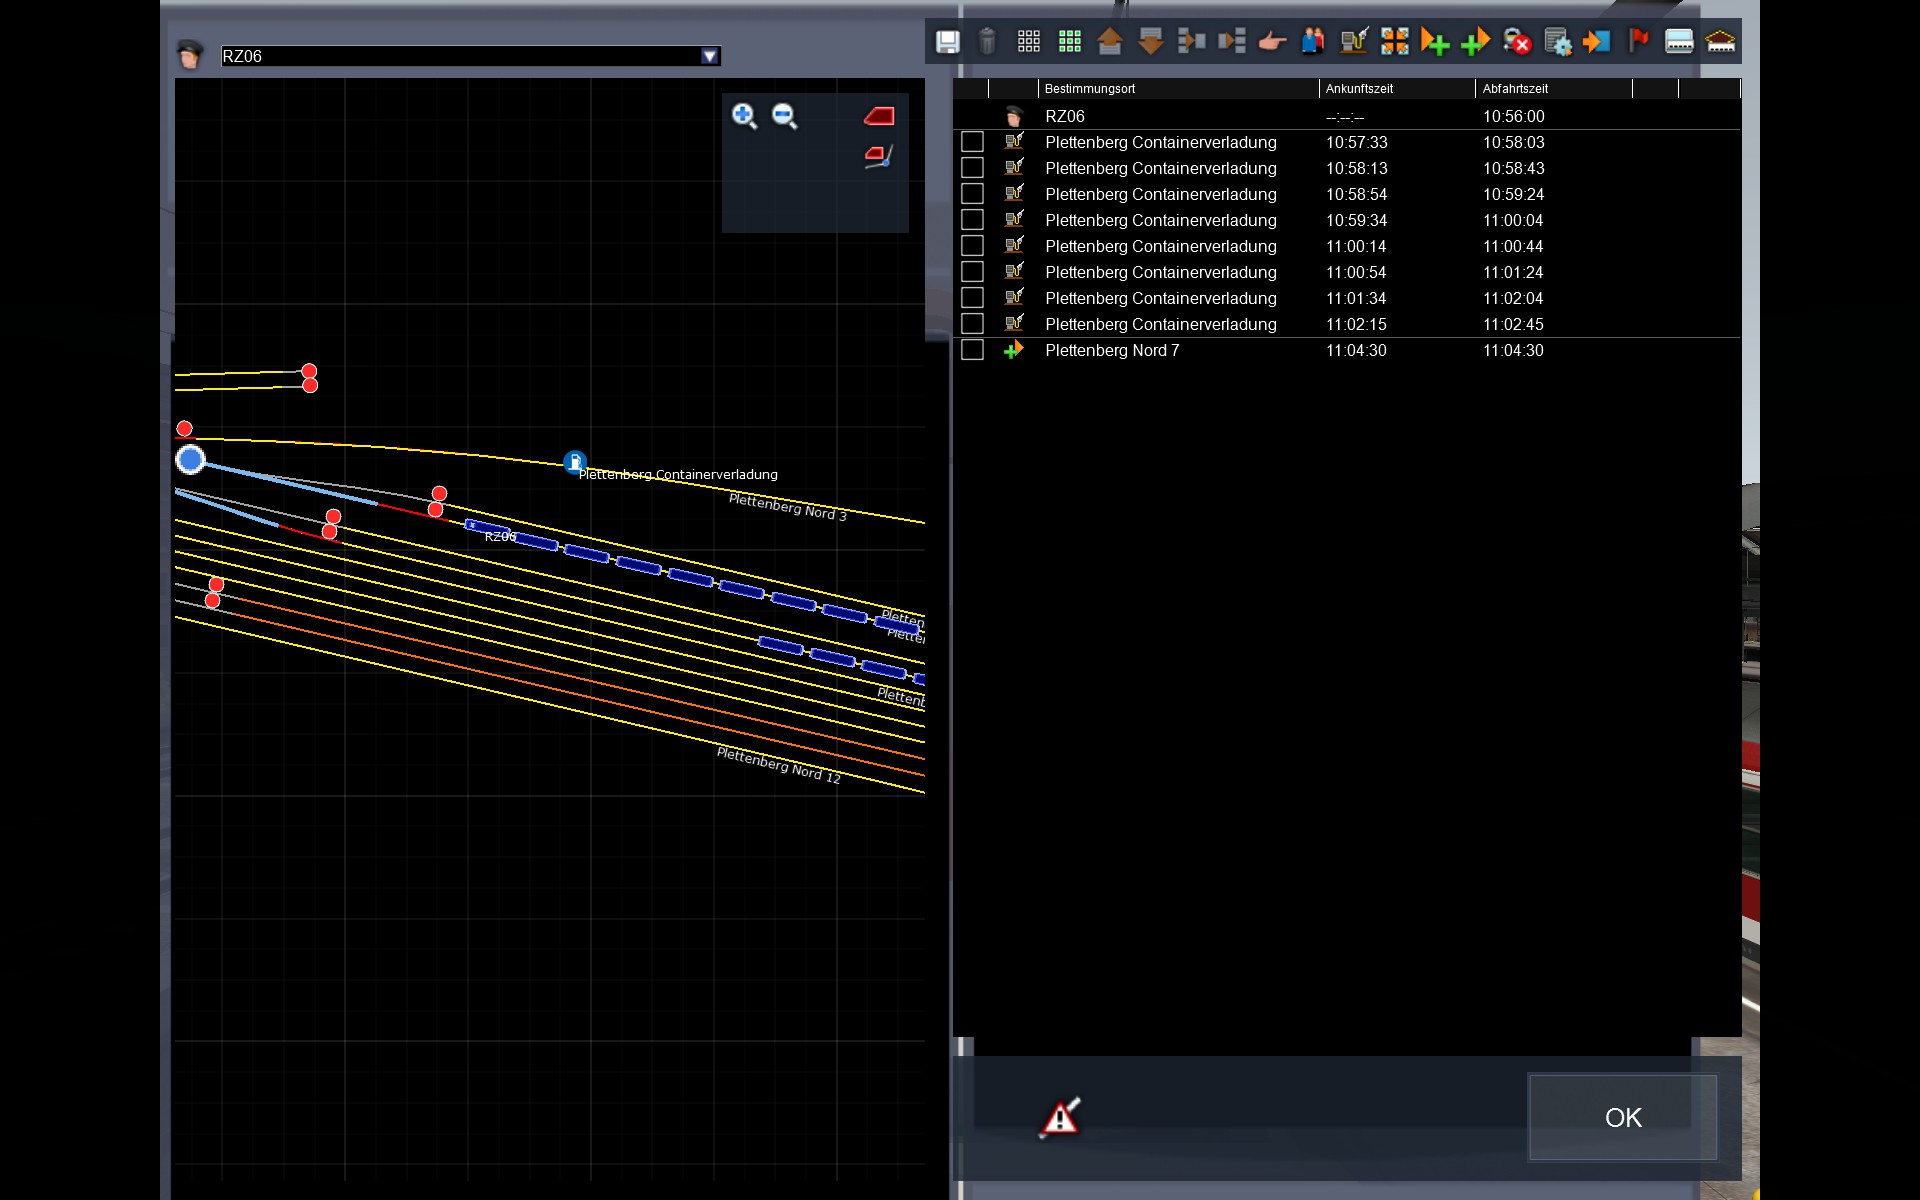Click the trash can delete icon
This screenshot has width=1920, height=1200.
[987, 42]
